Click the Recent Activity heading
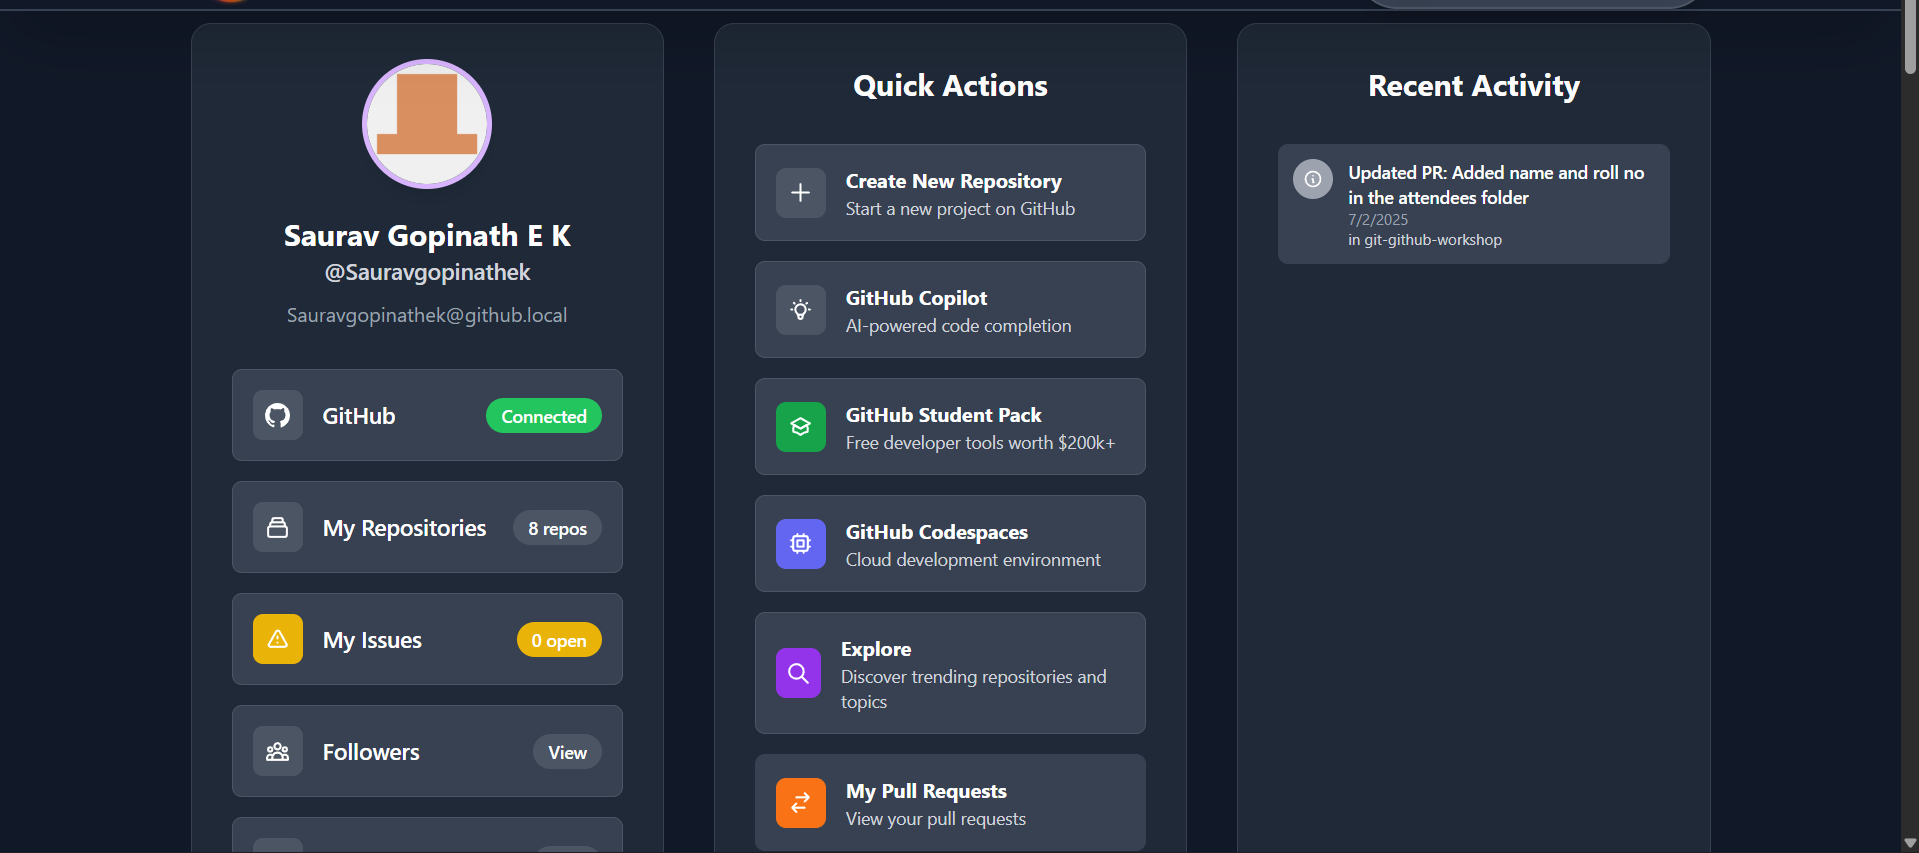 click(x=1473, y=86)
